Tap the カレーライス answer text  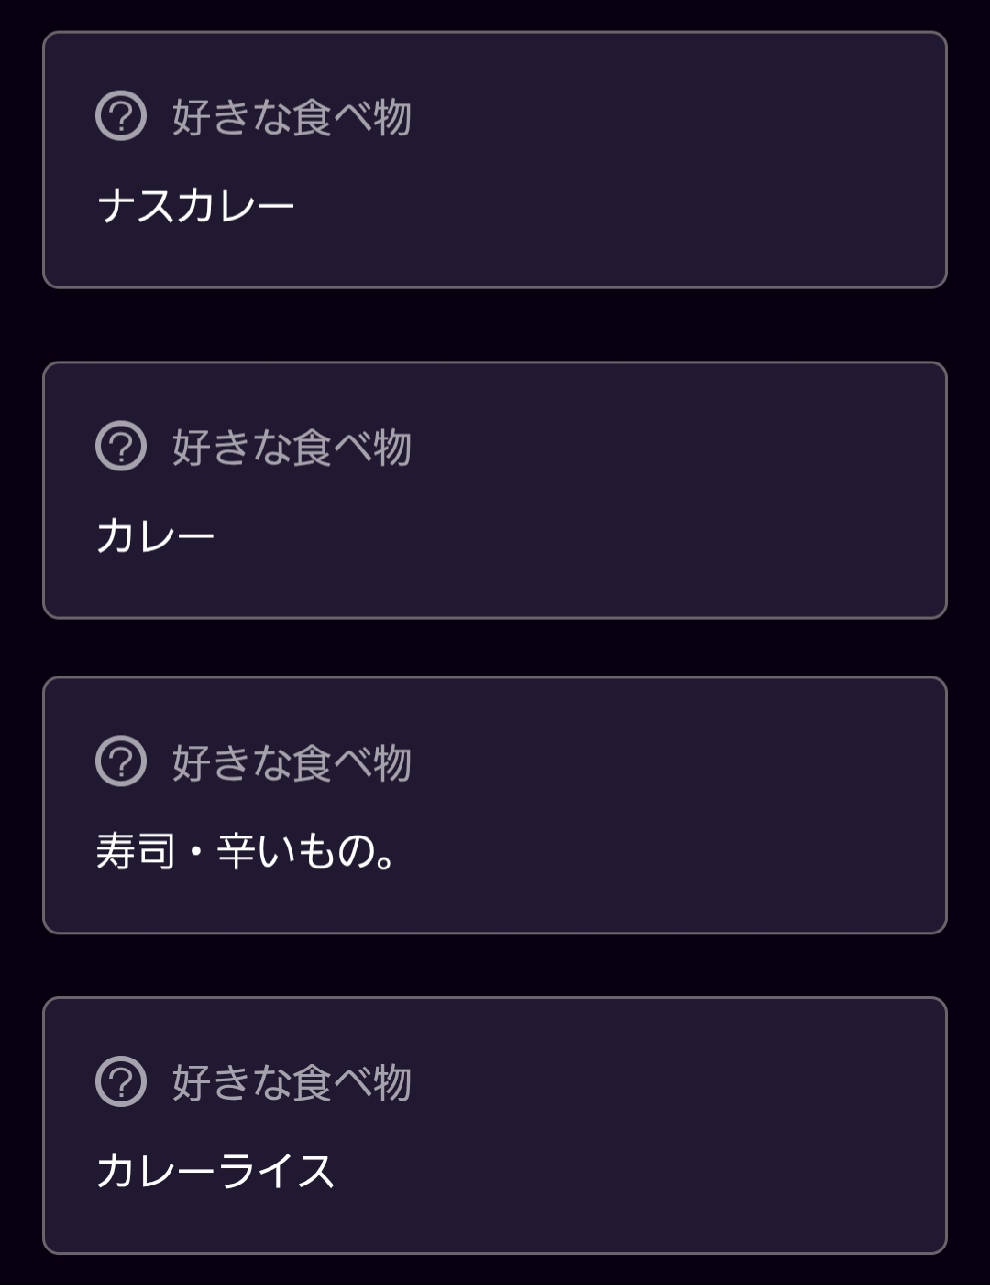pyautogui.click(x=215, y=1171)
